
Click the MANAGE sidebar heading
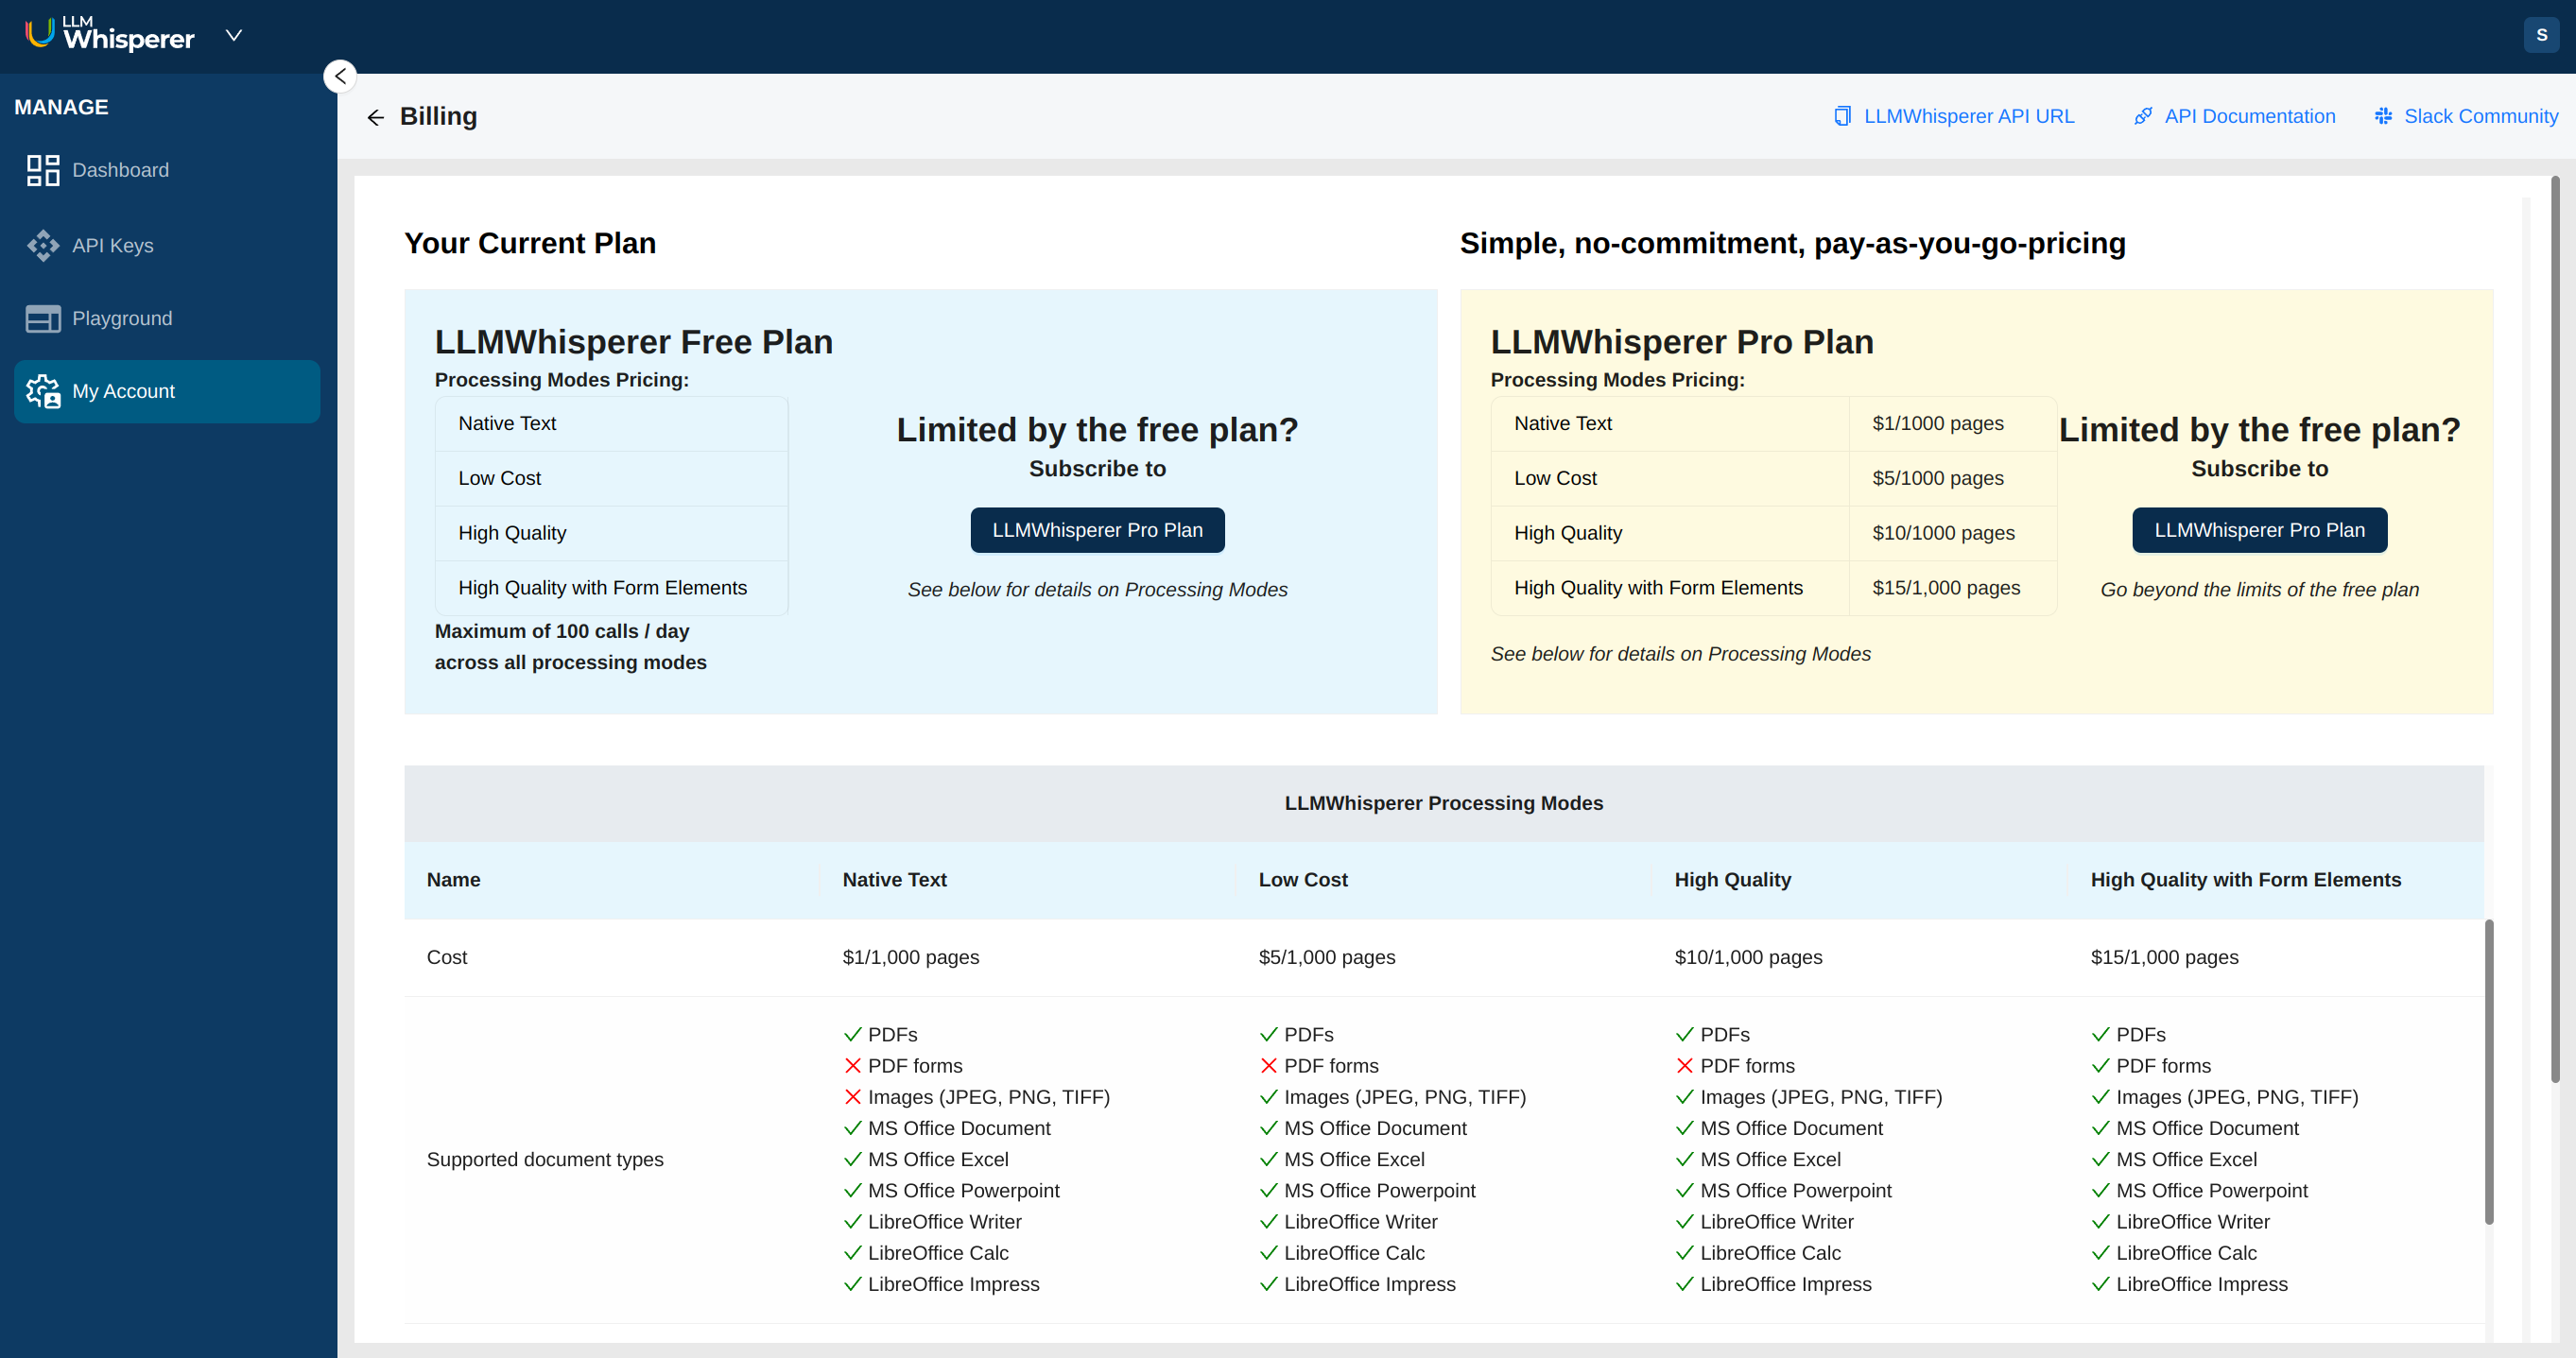coord(61,107)
